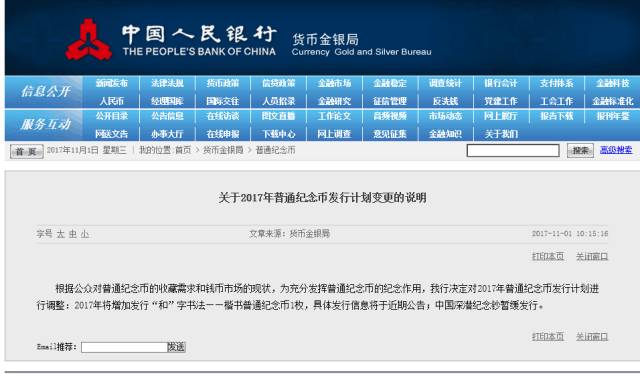Follow the 首页 breadcrumb link after 我的位置
The width and height of the screenshot is (640, 374).
coord(183,150)
